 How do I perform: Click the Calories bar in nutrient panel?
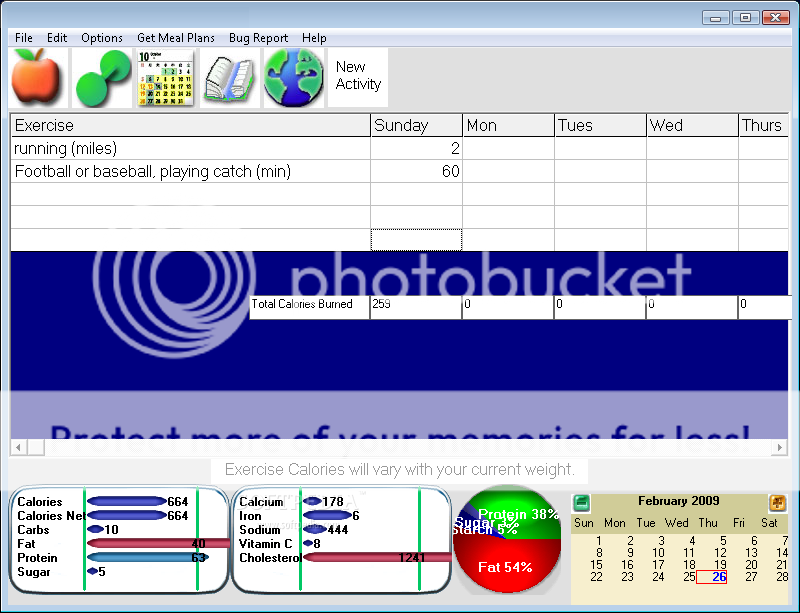pyautogui.click(x=127, y=501)
